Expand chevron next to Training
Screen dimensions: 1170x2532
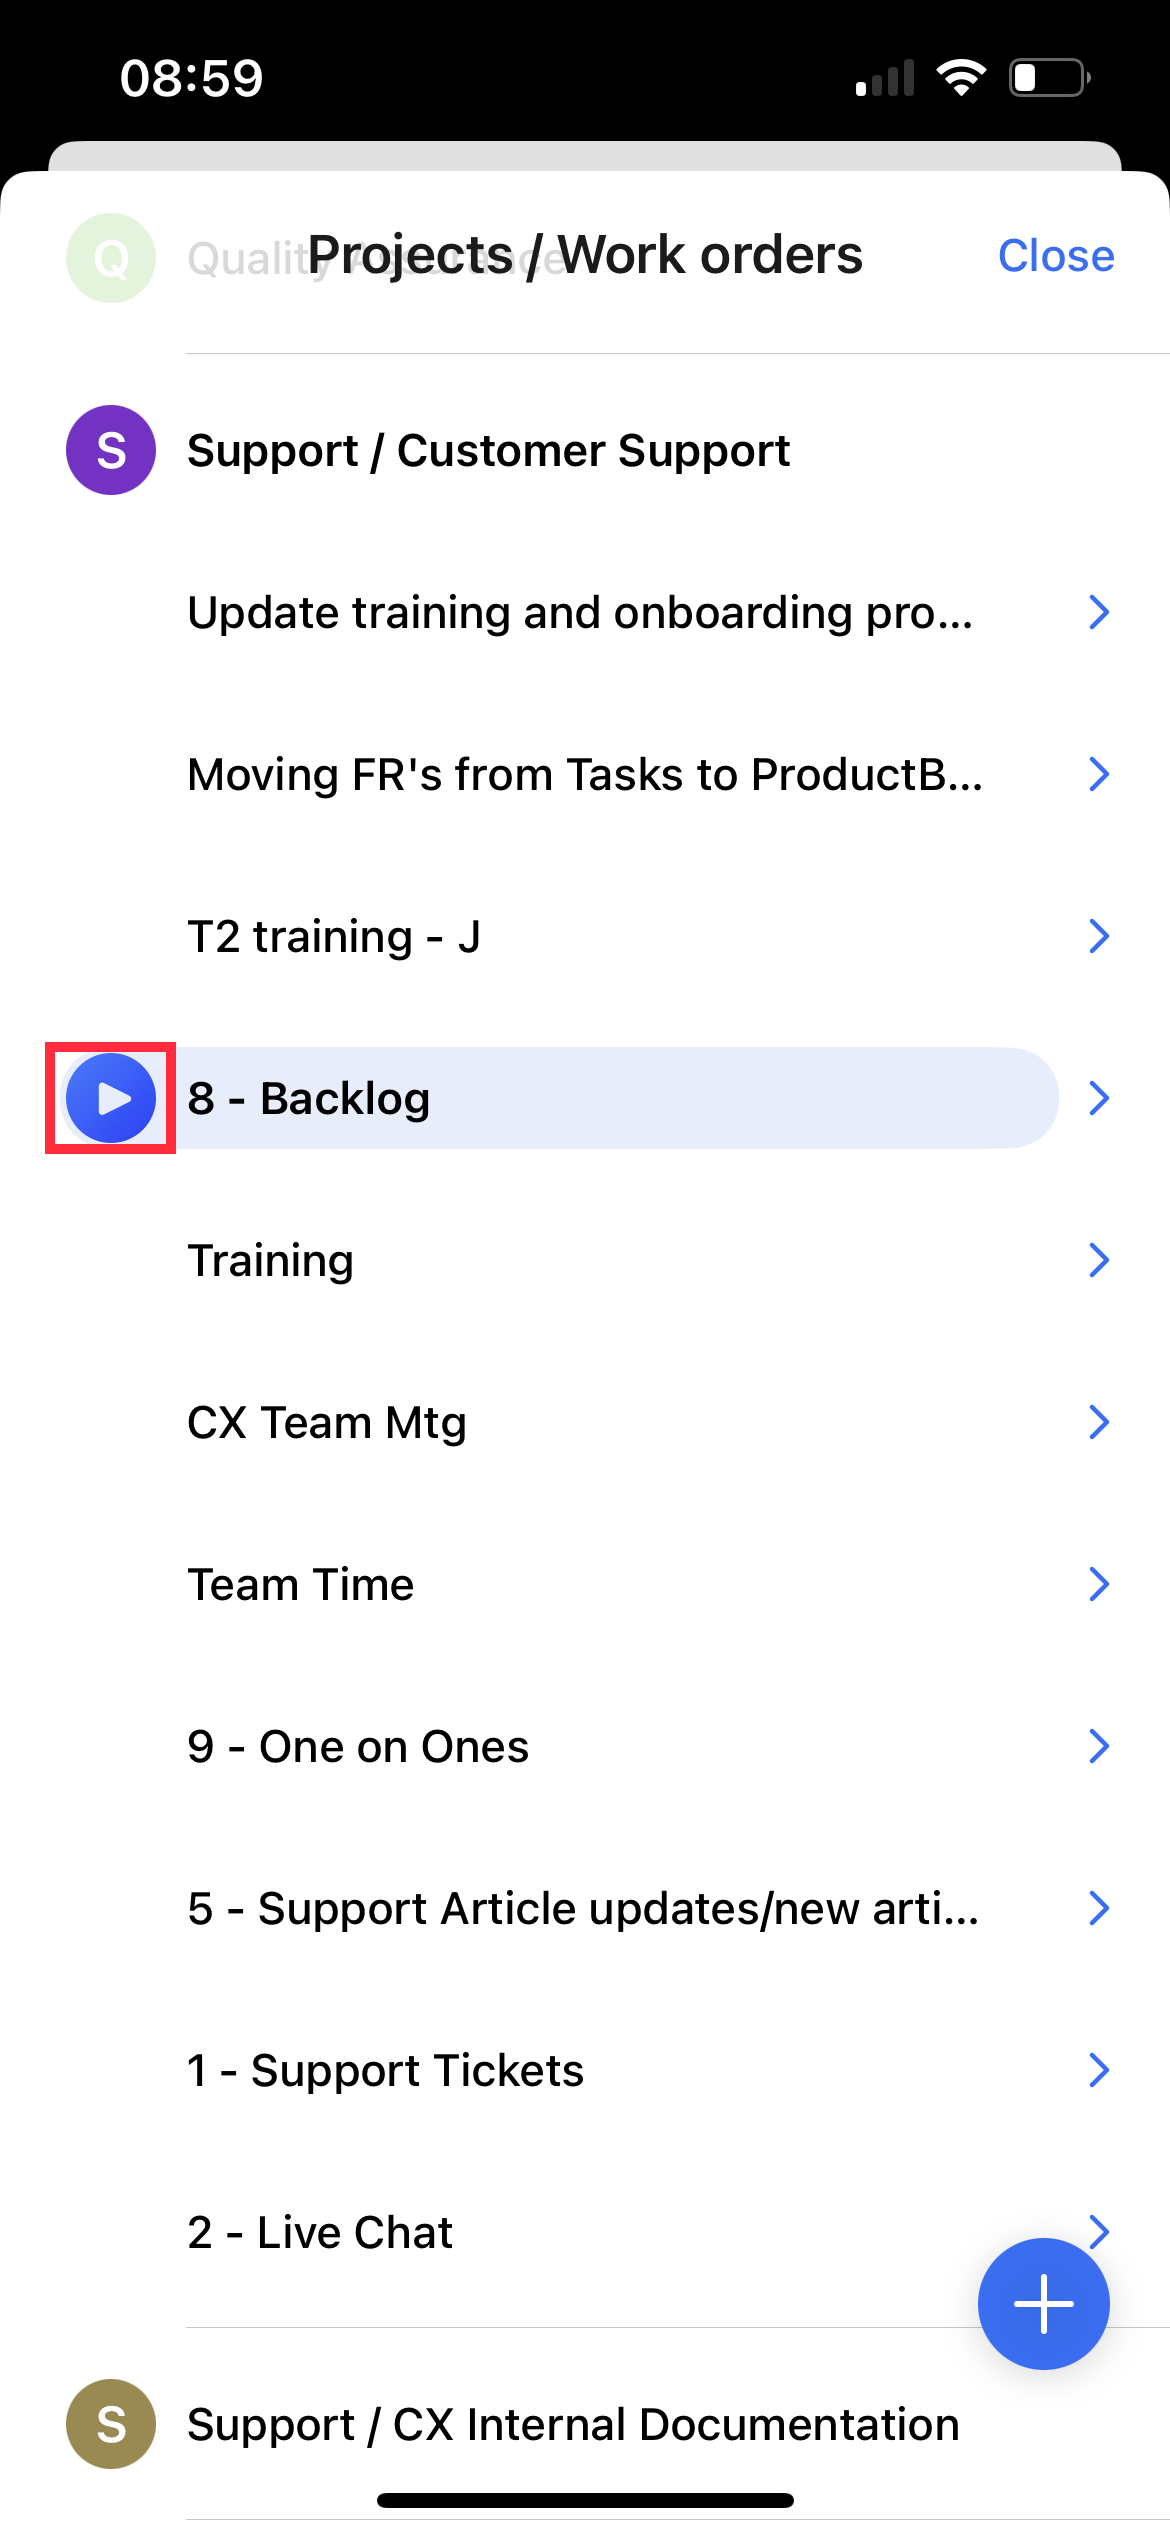point(1099,1260)
